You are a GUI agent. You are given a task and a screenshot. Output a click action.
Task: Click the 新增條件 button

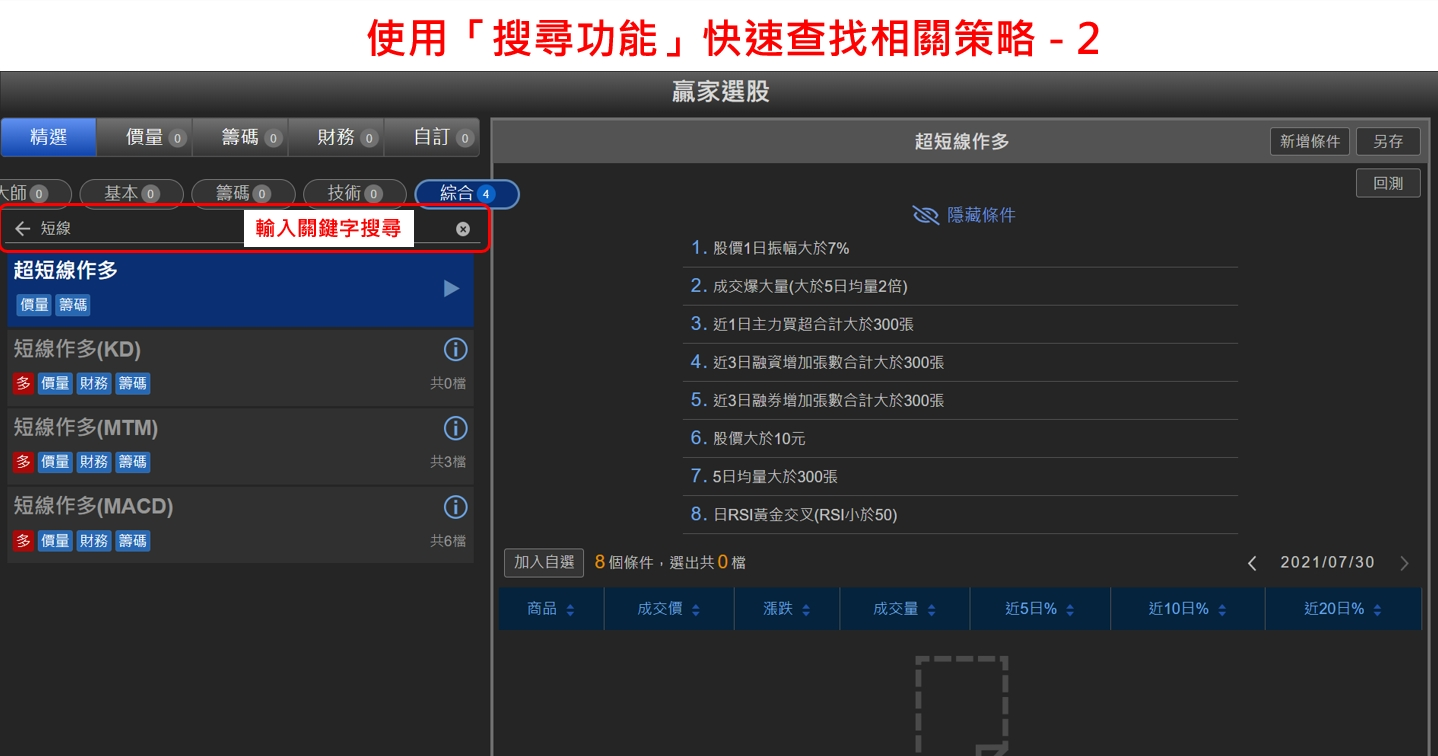[1310, 141]
